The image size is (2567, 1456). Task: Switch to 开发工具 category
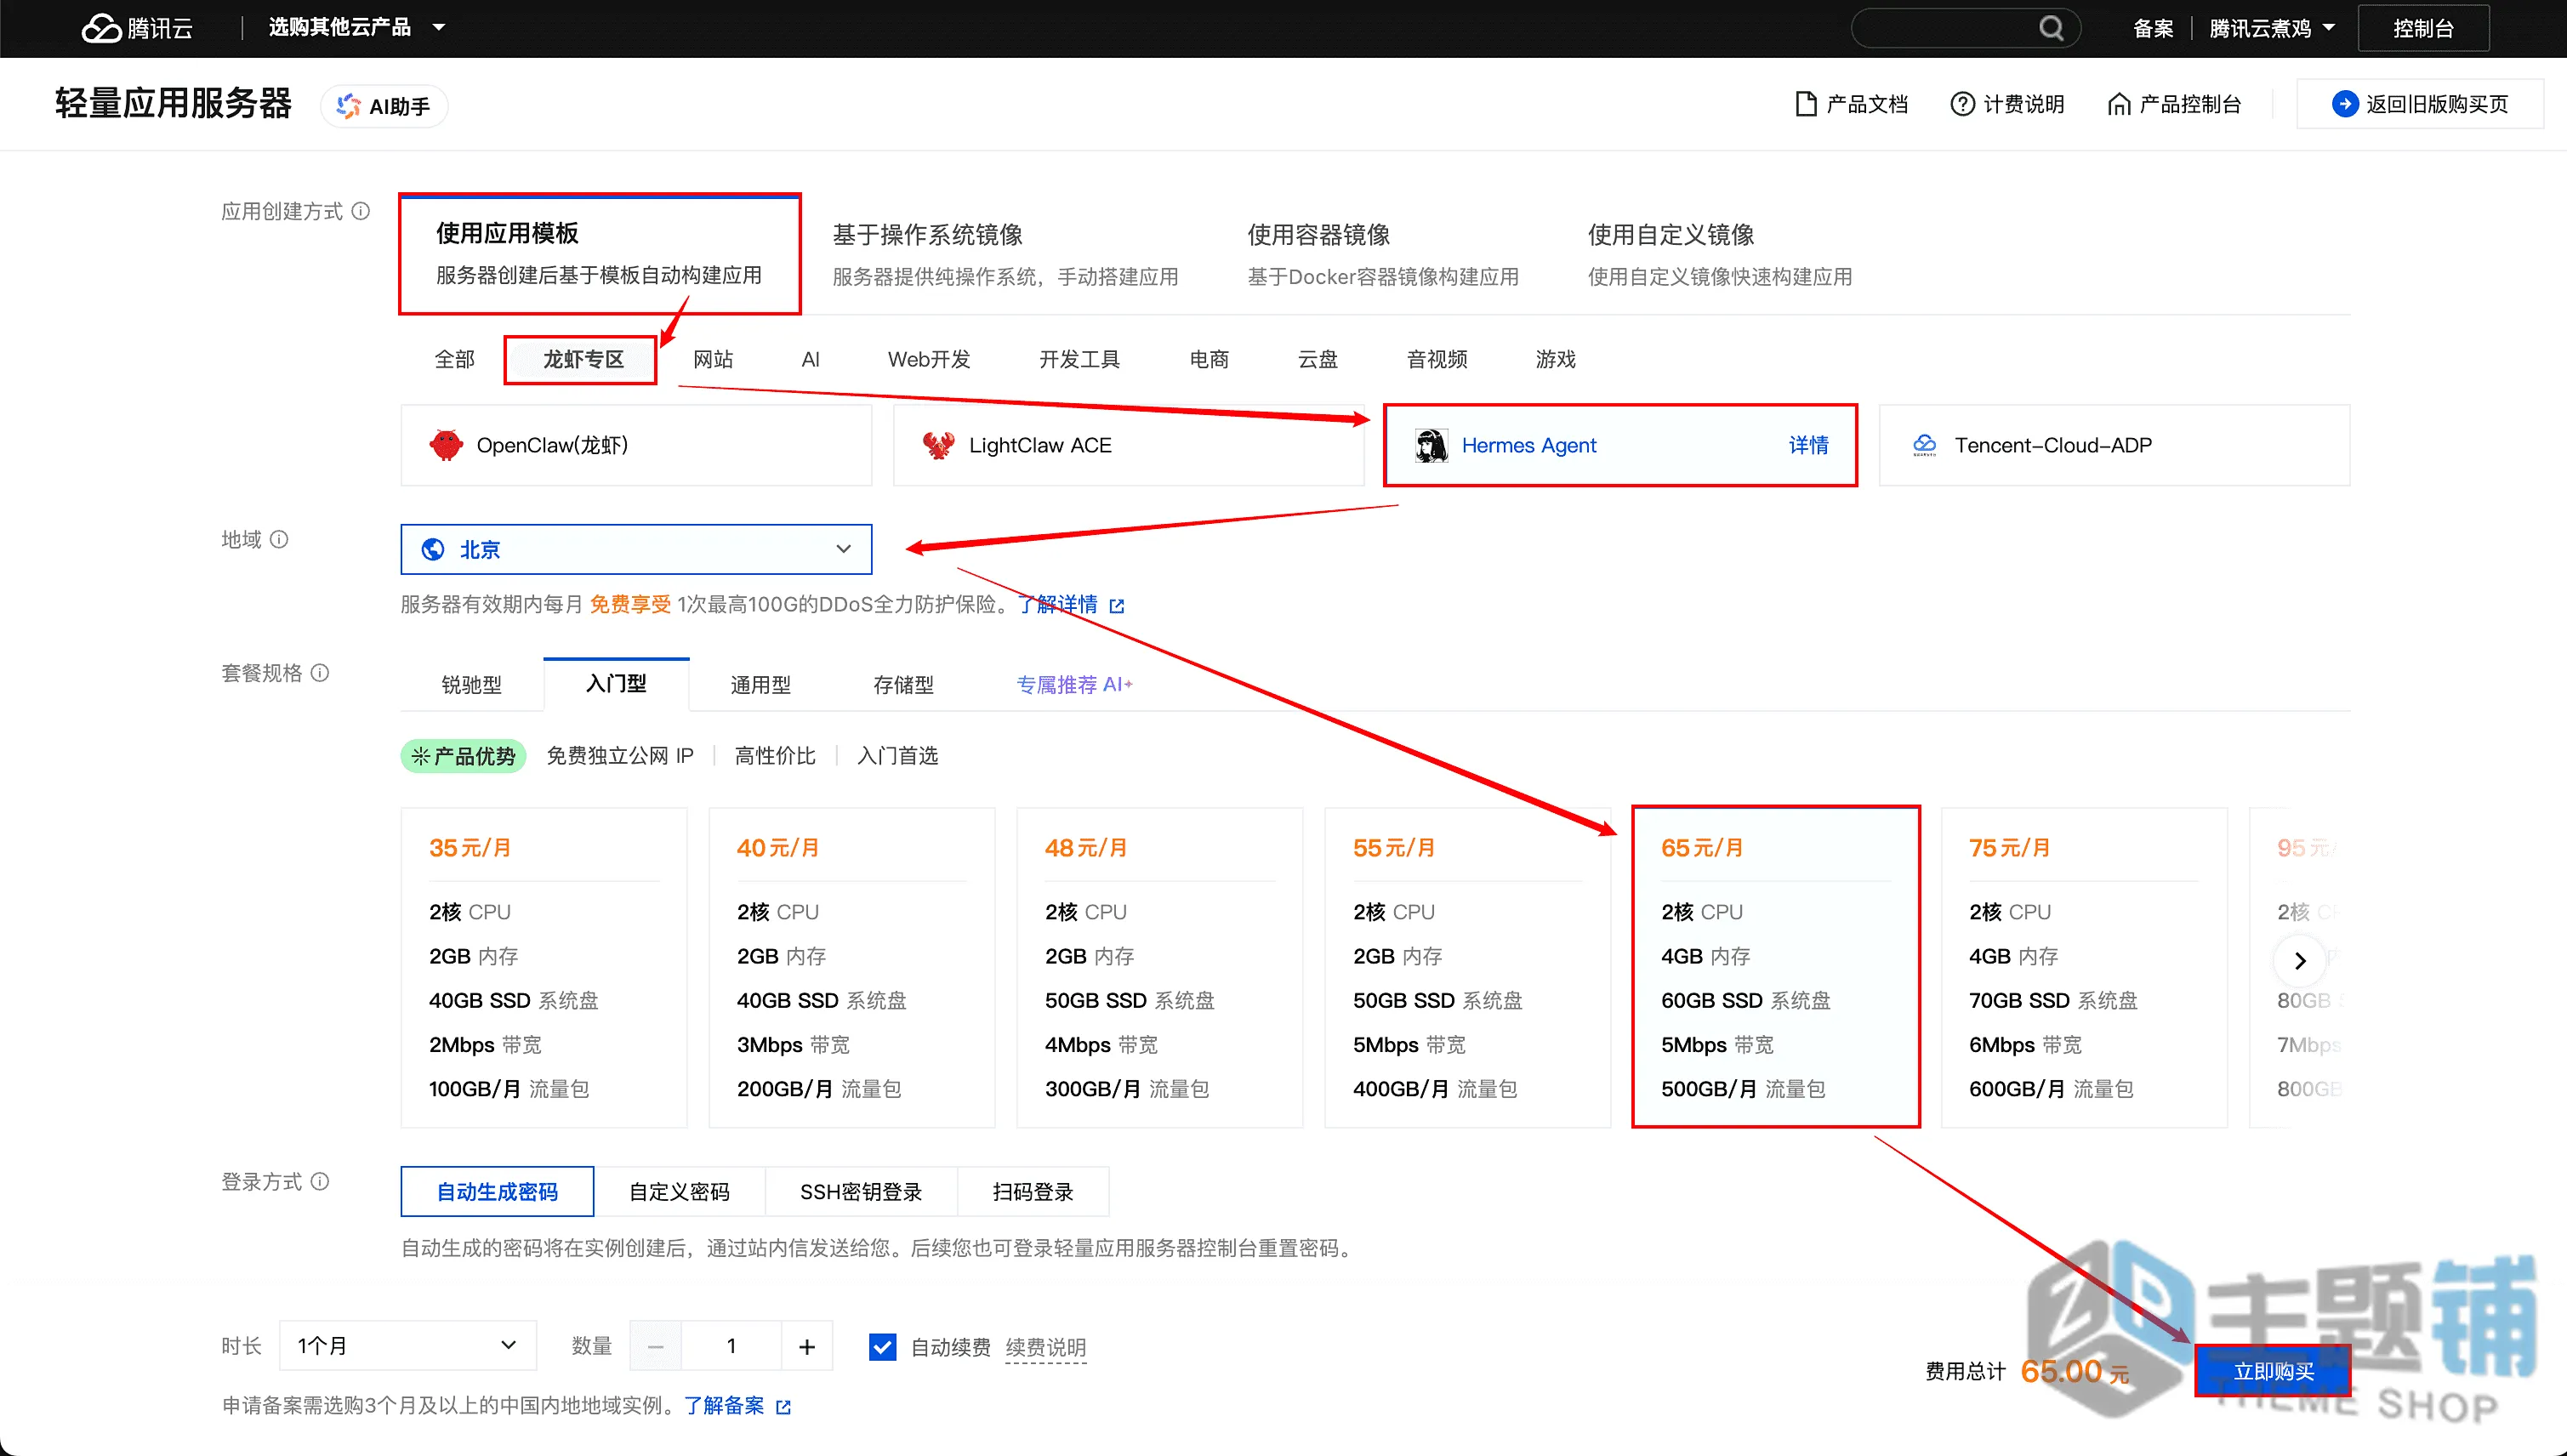1079,359
